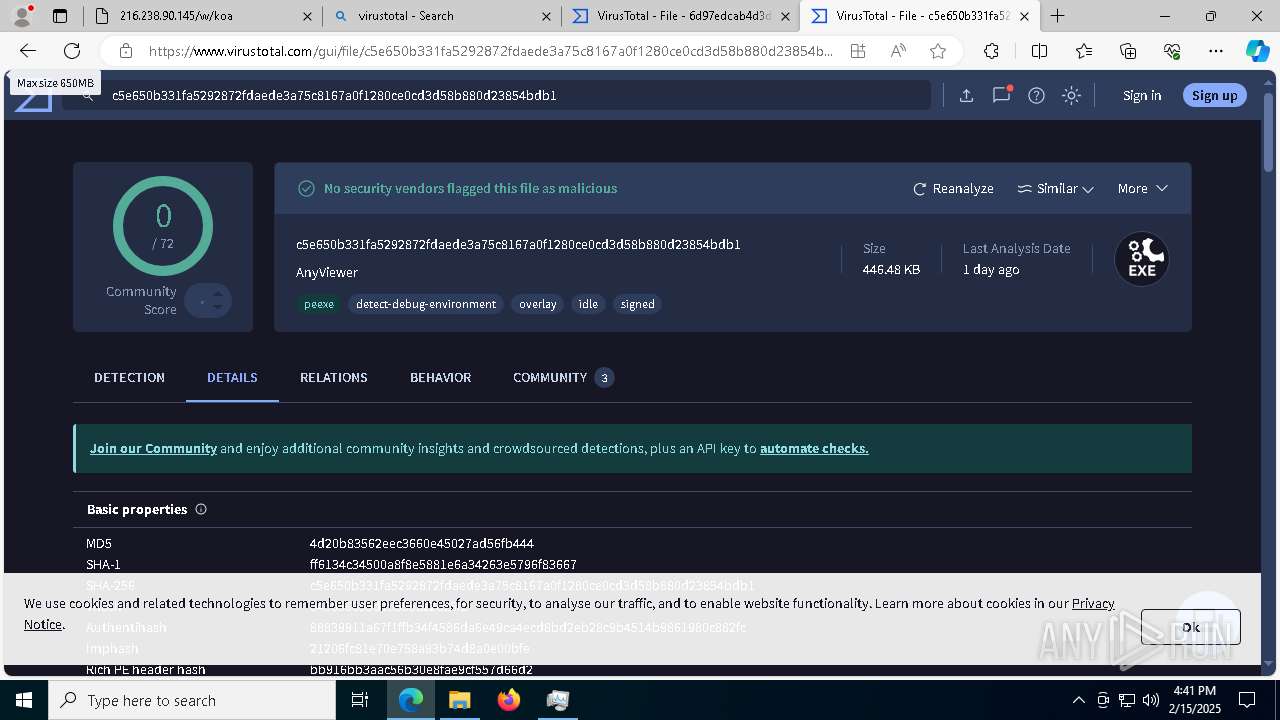The height and width of the screenshot is (720, 1280).
Task: Switch to the 216.238.90.145 browser tab
Action: (202, 16)
